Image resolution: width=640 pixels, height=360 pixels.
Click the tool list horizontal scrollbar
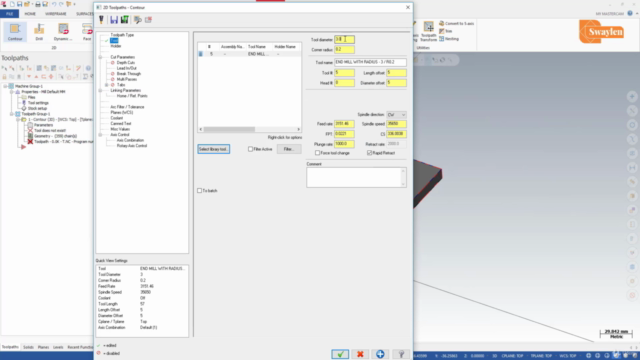click(249, 129)
